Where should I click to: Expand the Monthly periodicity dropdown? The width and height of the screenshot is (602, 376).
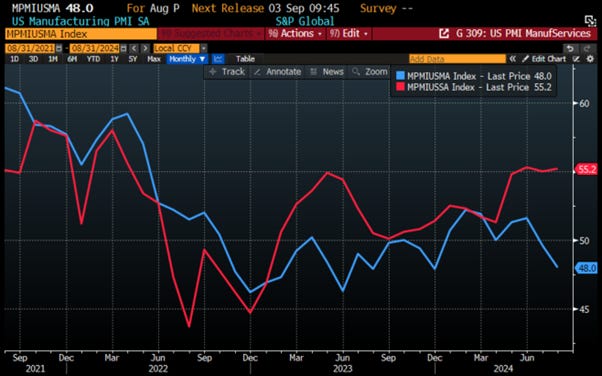coord(187,59)
